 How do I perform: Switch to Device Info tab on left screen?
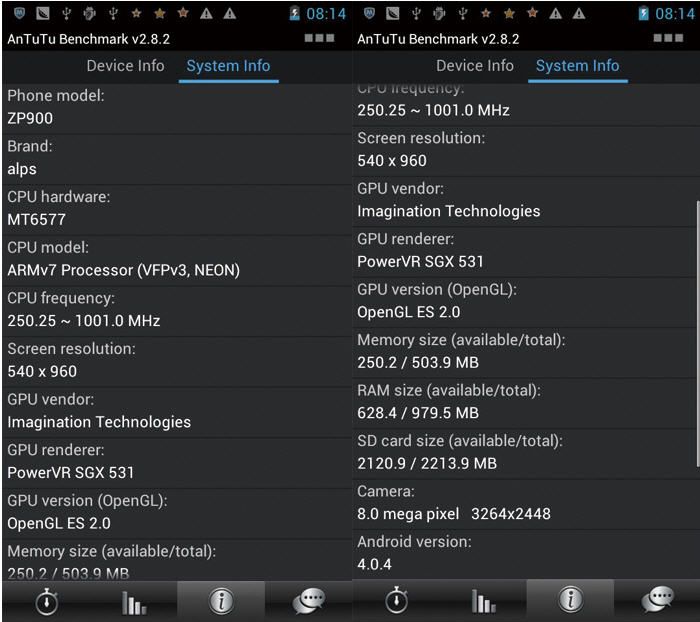point(125,66)
